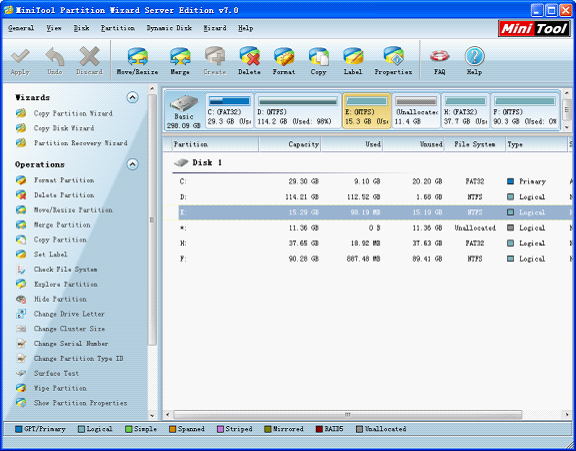Sort by the Partition column header
This screenshot has height=451, width=576.
(x=215, y=144)
